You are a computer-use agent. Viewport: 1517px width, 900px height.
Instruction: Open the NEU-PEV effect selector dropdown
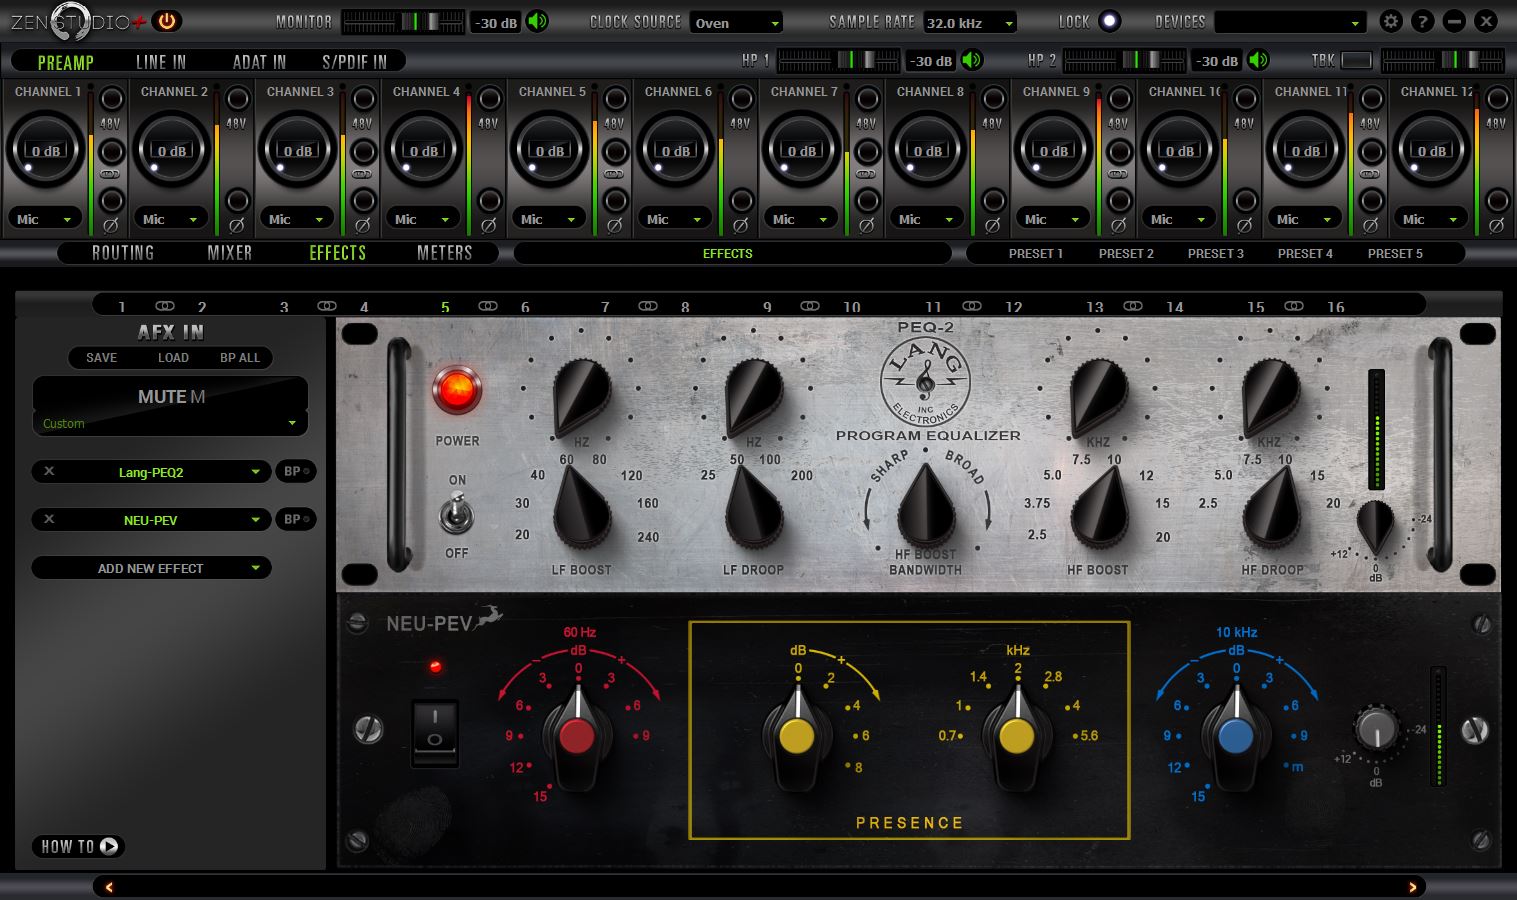(152, 519)
